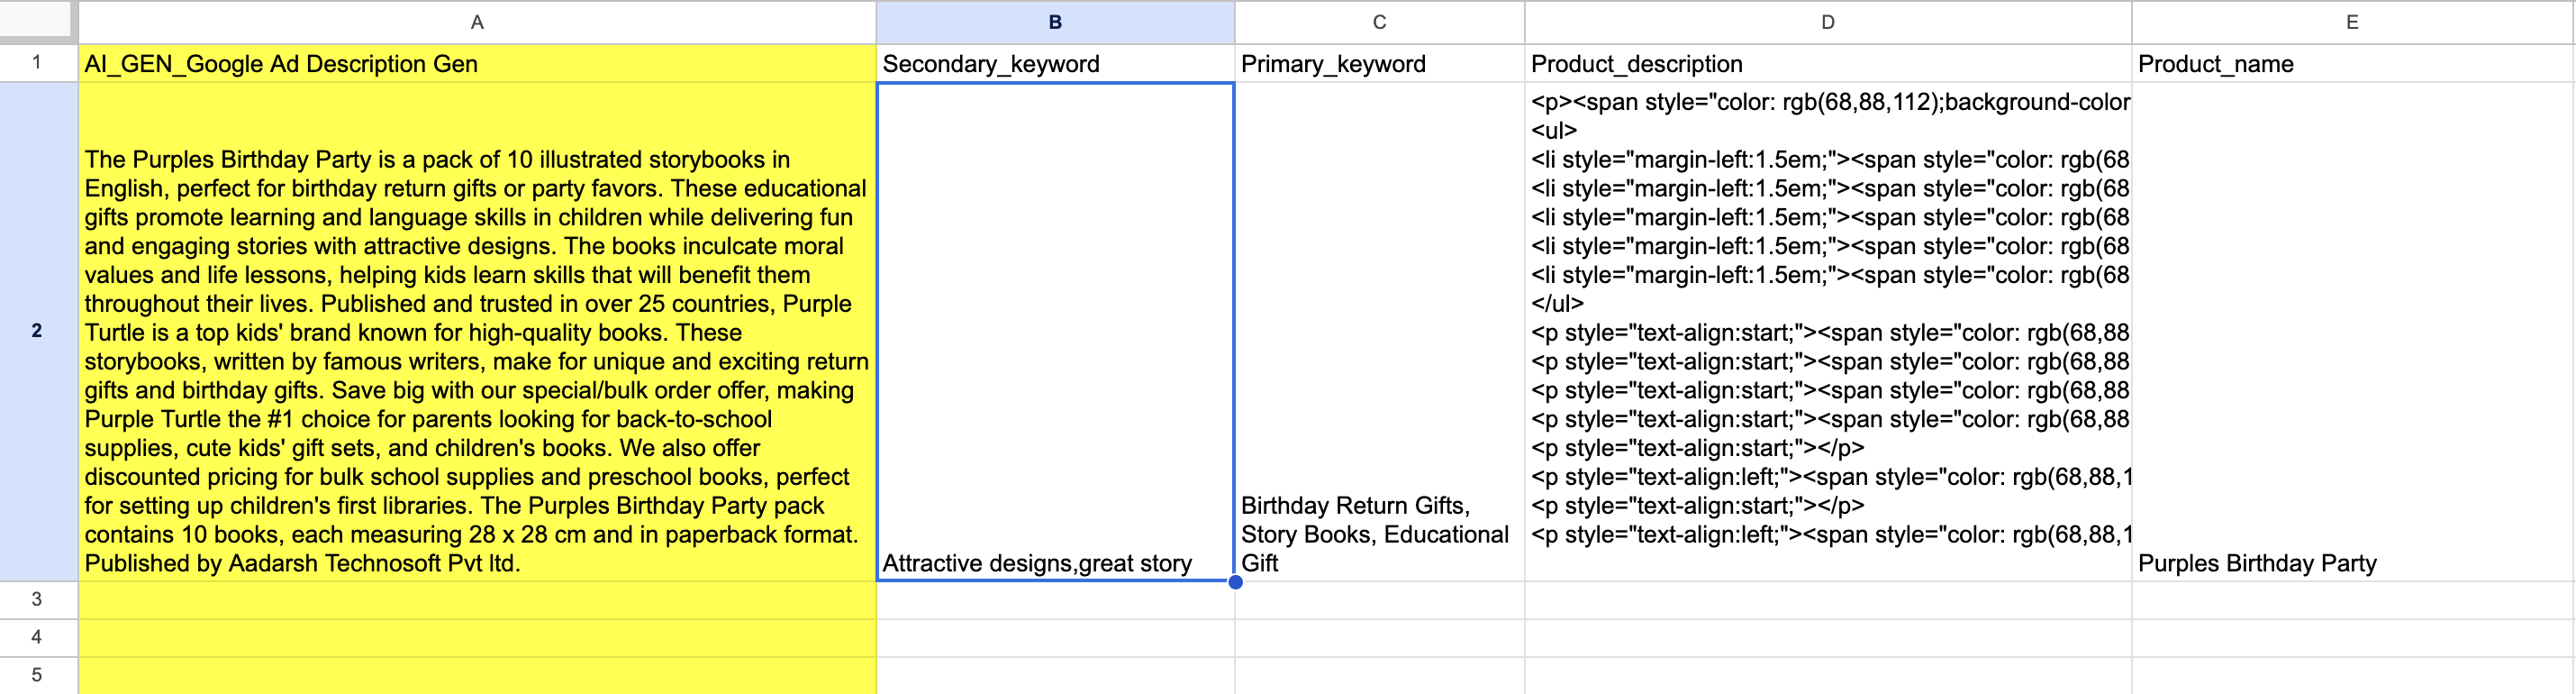Select column E header
The width and height of the screenshot is (2576, 694).
[x=2352, y=22]
